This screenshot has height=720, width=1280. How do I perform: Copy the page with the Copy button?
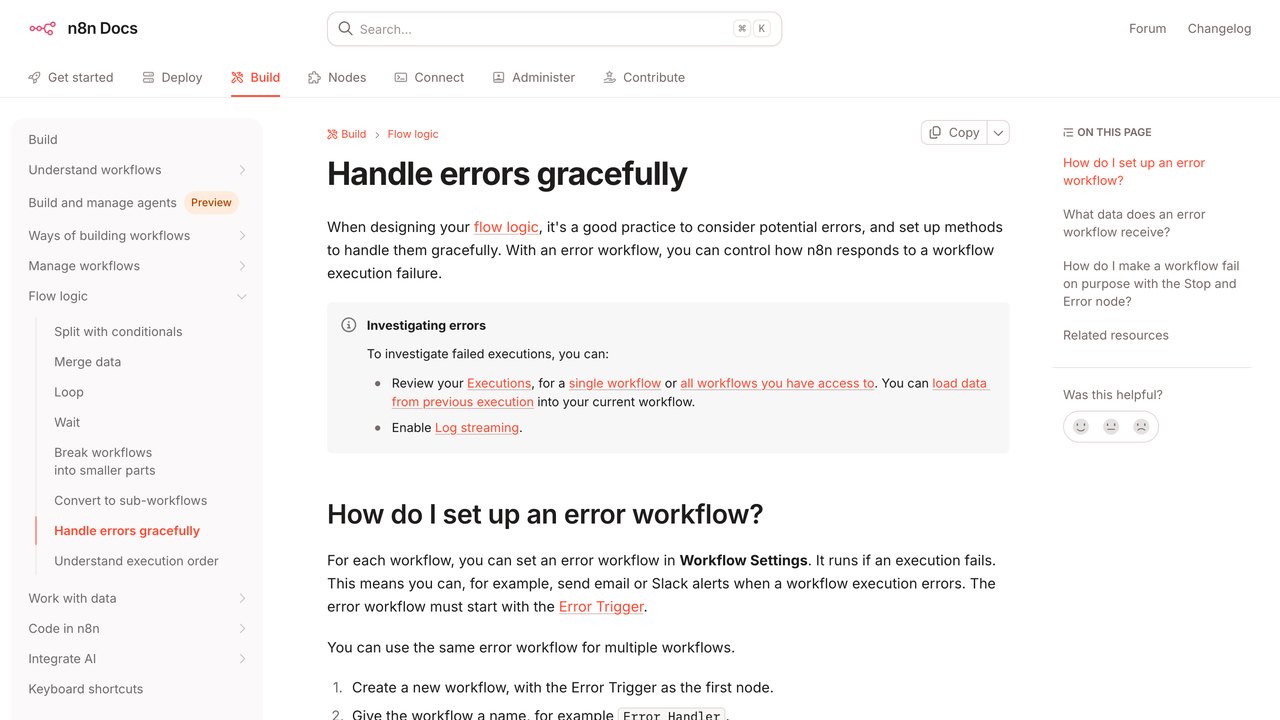pyautogui.click(x=954, y=132)
